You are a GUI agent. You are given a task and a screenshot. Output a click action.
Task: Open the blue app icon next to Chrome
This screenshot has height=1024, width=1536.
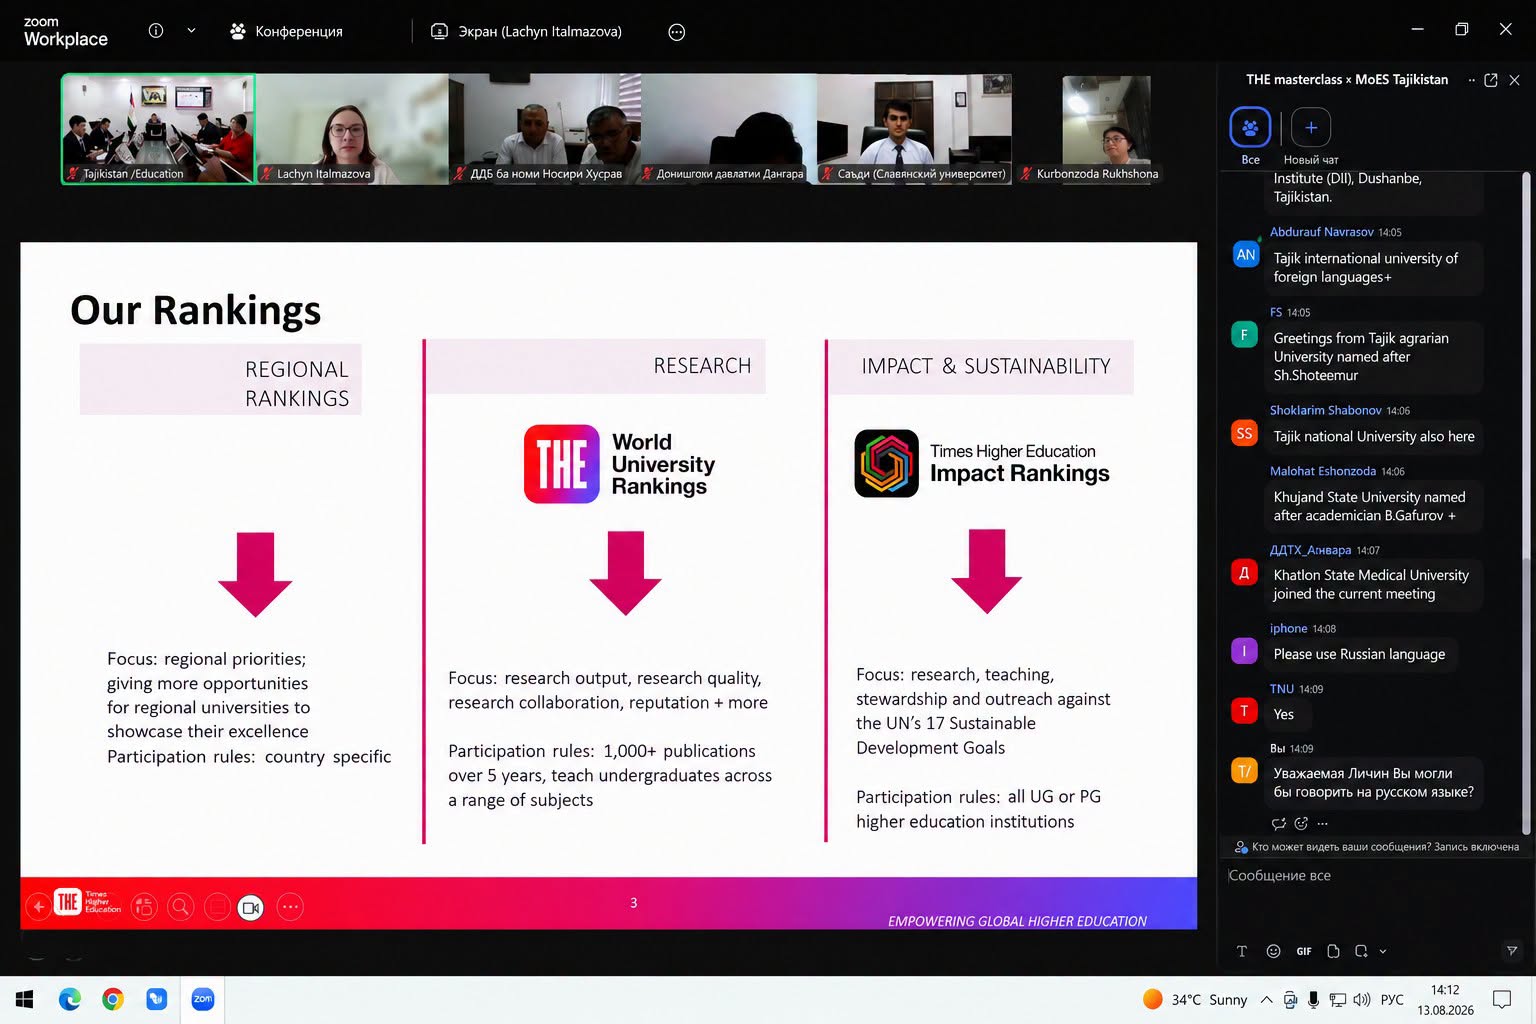click(157, 999)
